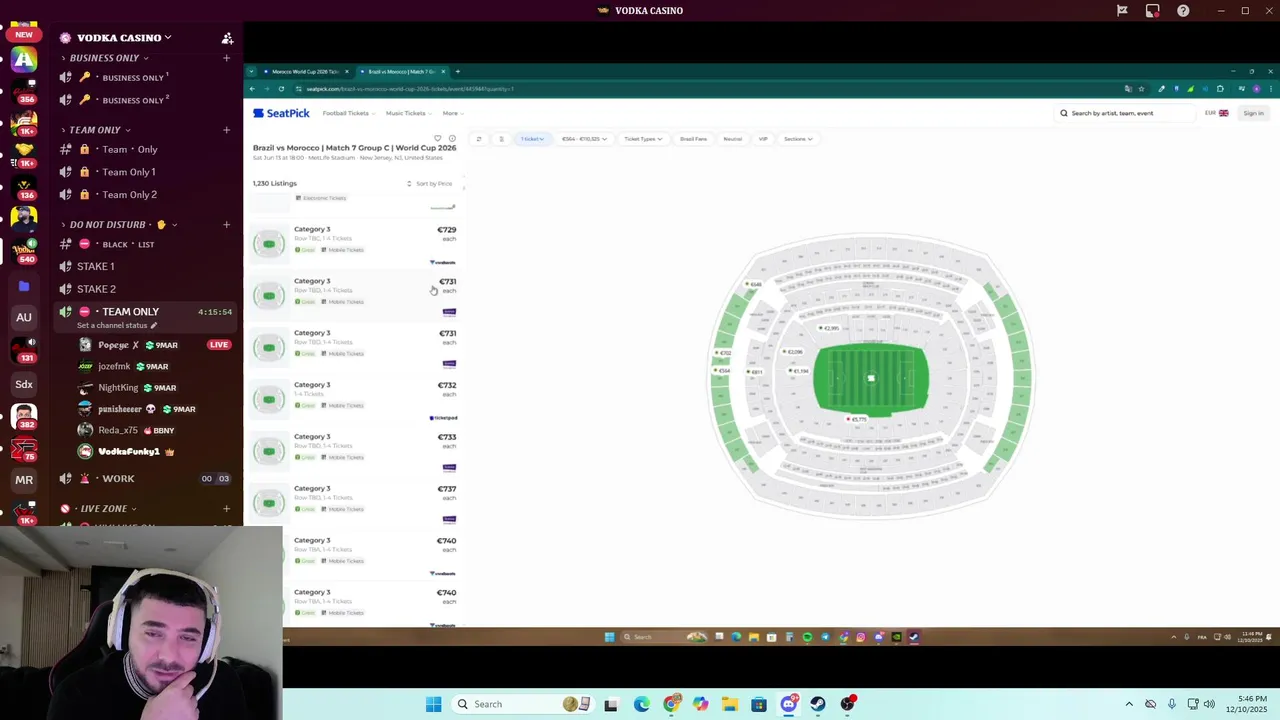Open Team Only 1 voice channel
1280x720 pixels.
146,172
